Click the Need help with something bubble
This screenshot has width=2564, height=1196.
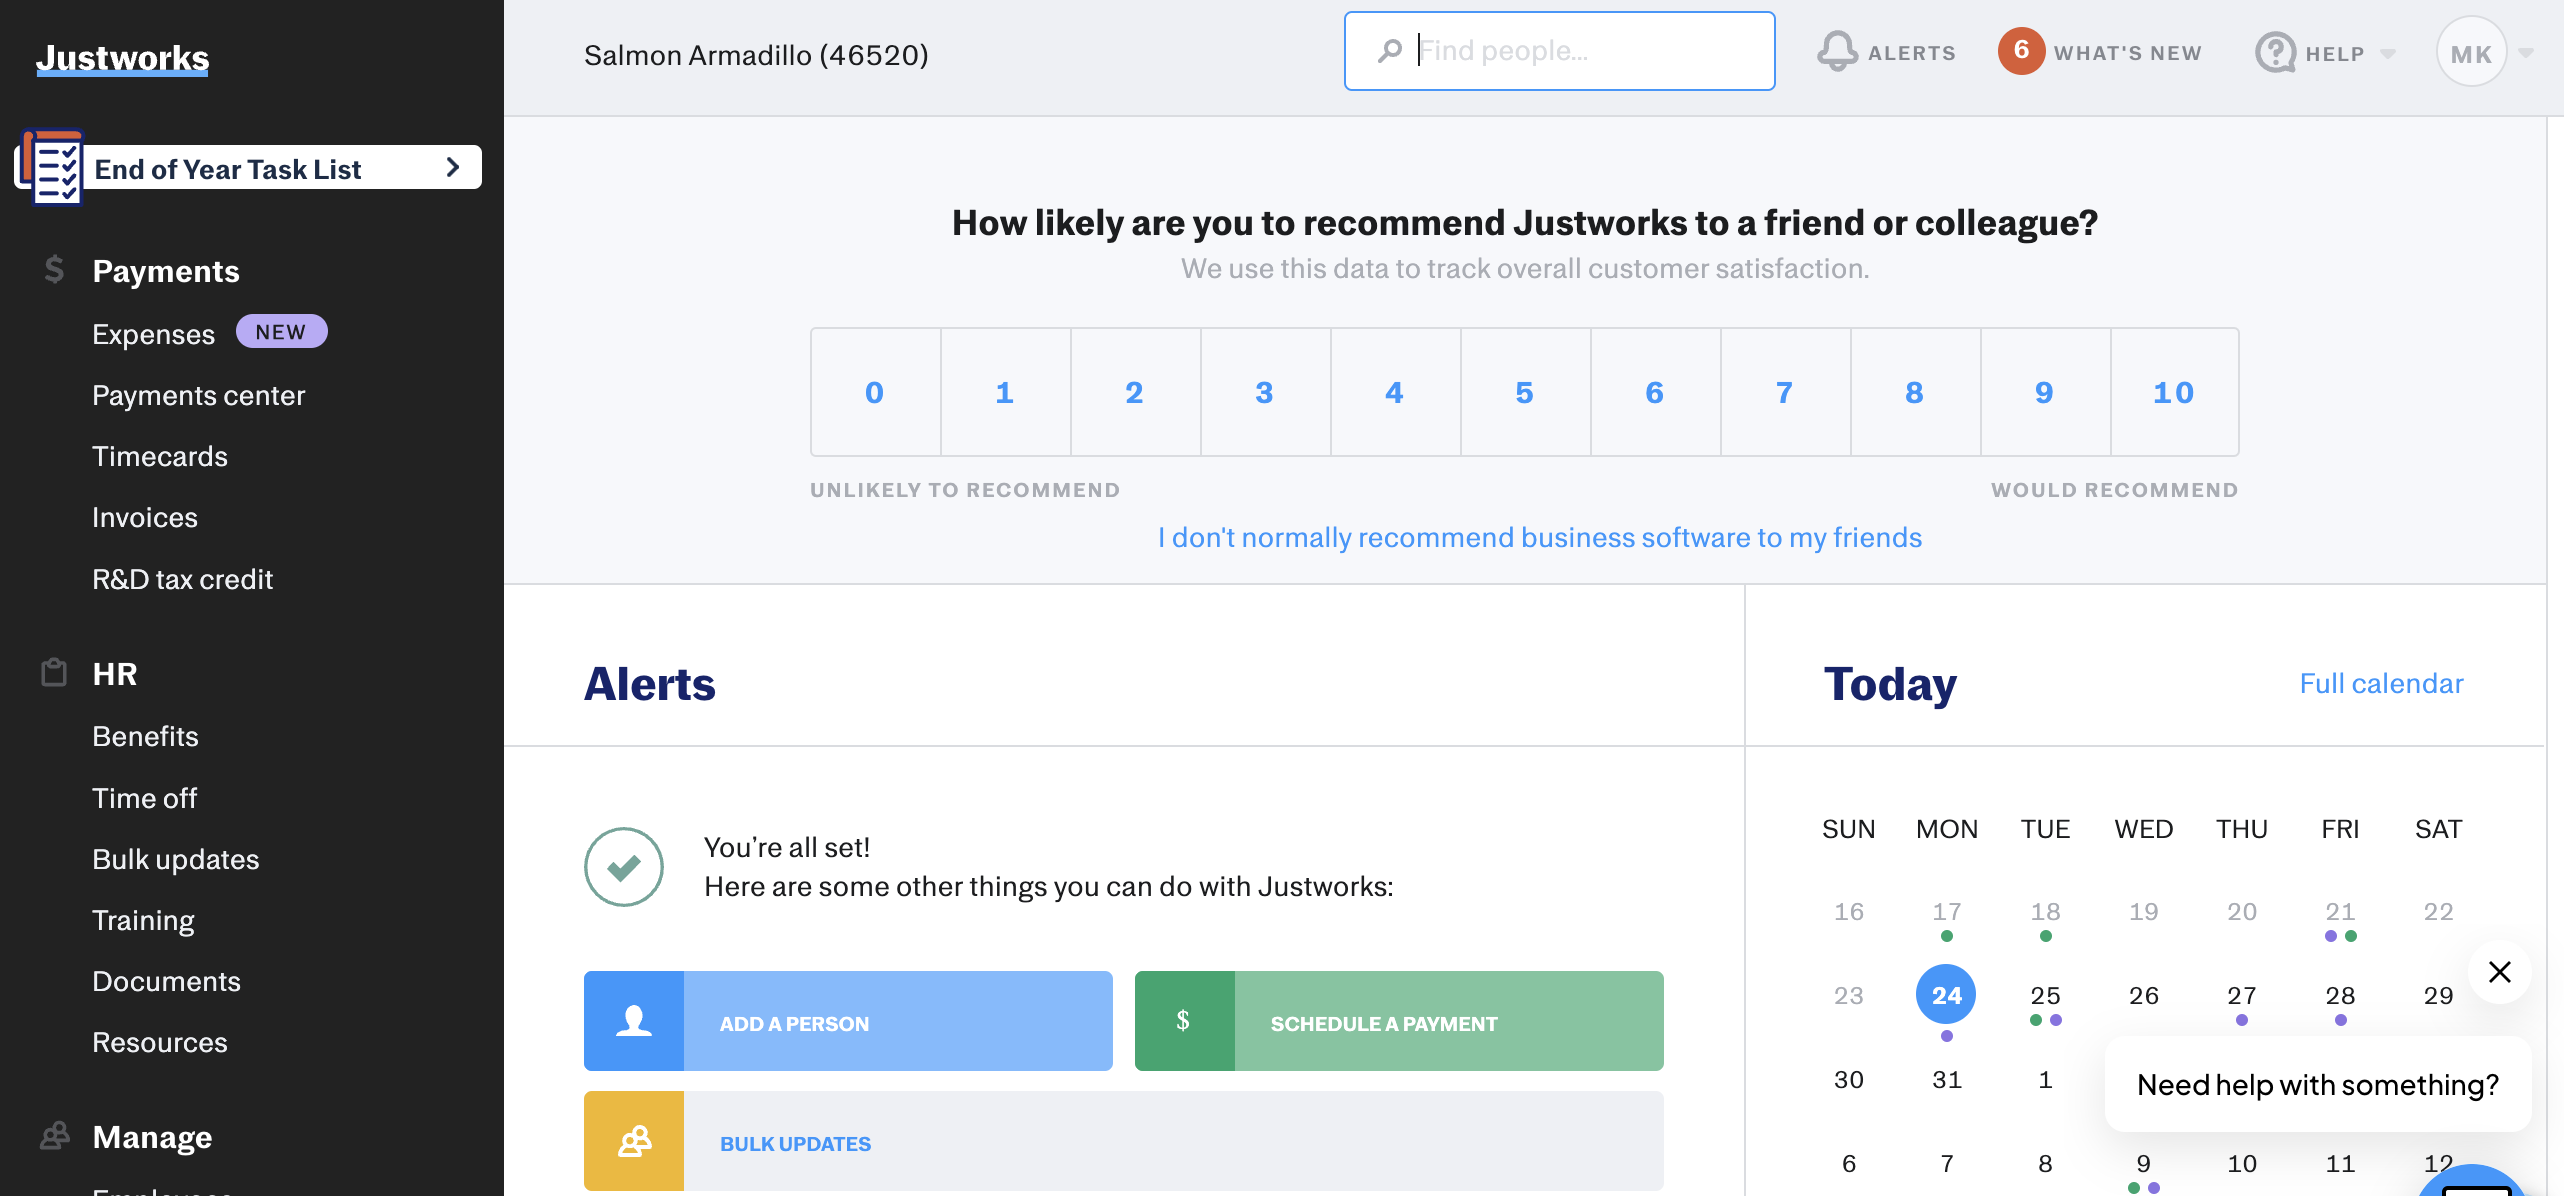point(2318,1085)
